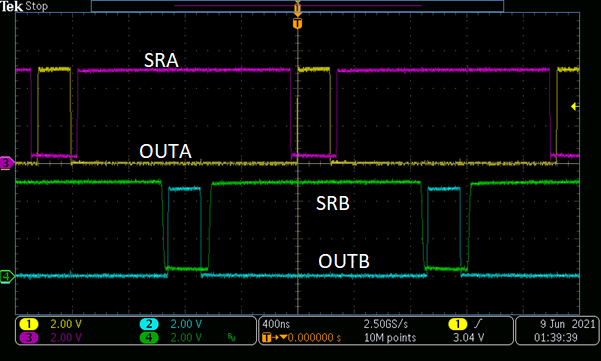Image resolution: width=601 pixels, height=361 pixels.
Task: Click the 0.000000 s delay readout
Action: coord(314,338)
